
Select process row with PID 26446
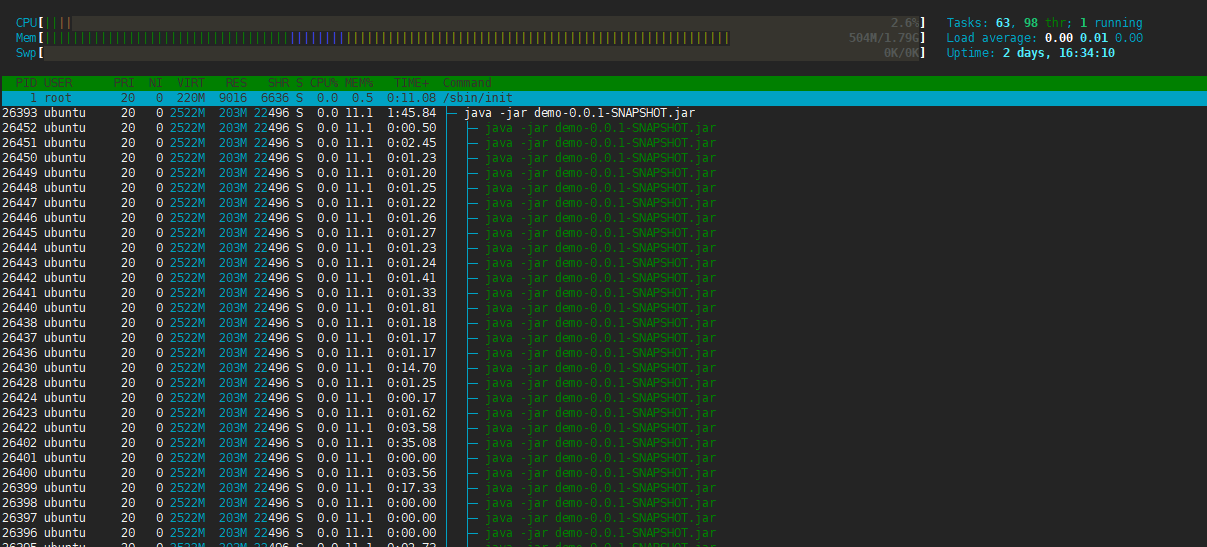pos(603,218)
